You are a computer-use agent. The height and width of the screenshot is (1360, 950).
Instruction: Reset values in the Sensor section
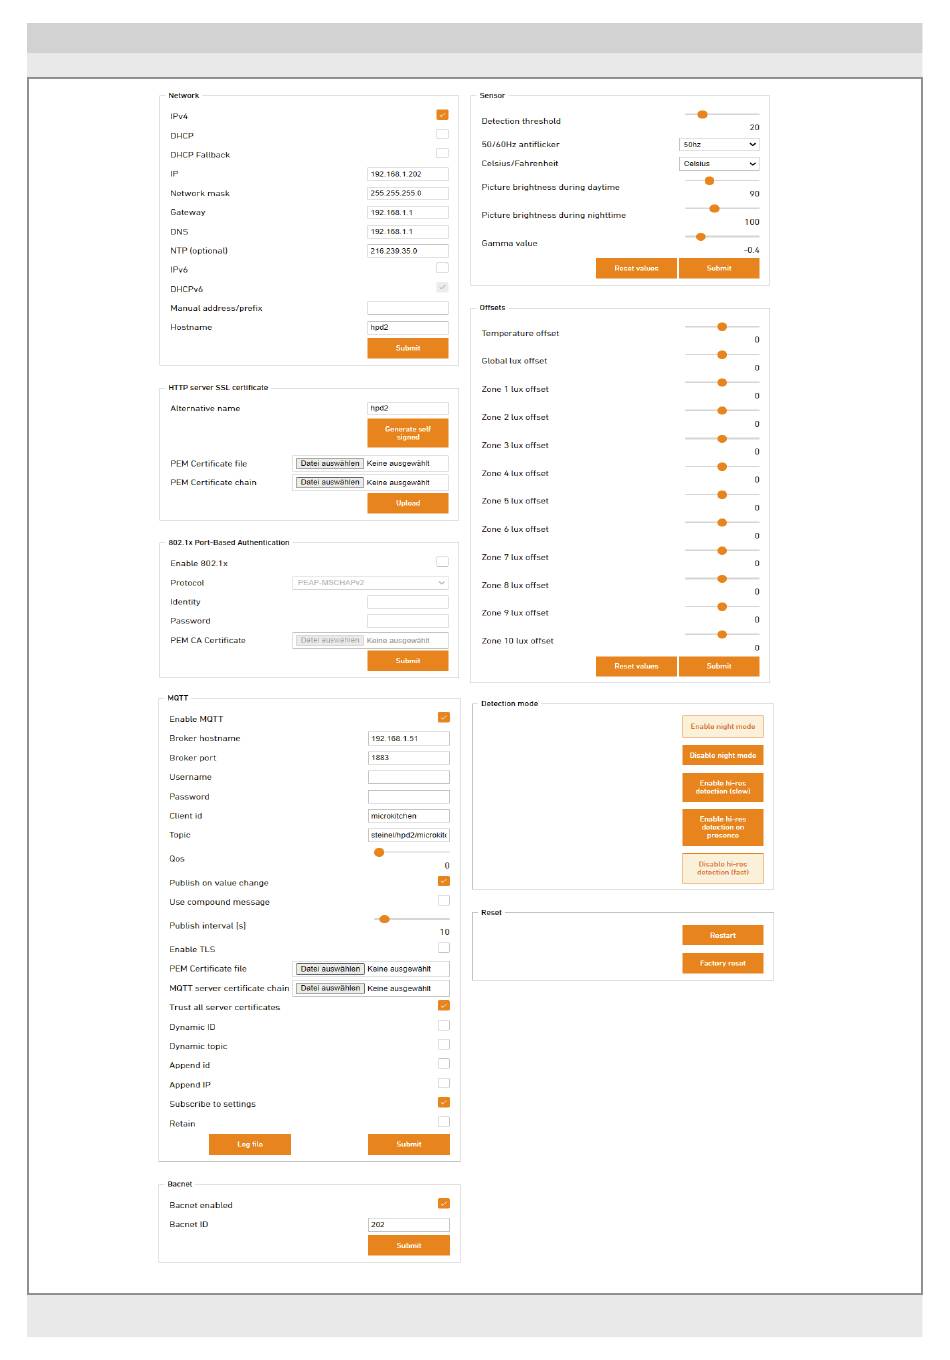(x=636, y=268)
